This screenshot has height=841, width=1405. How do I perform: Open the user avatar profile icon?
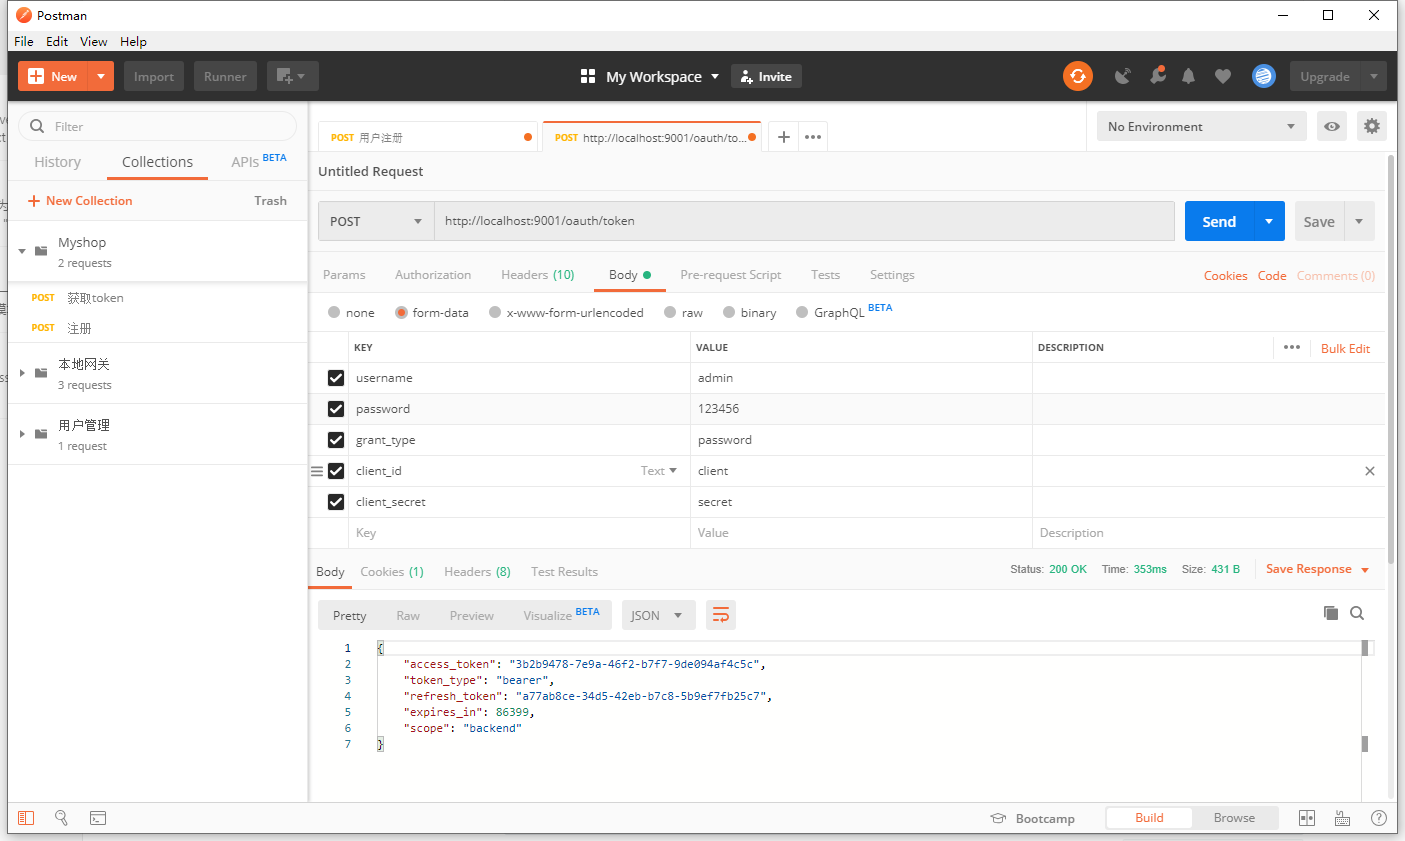coord(1264,76)
